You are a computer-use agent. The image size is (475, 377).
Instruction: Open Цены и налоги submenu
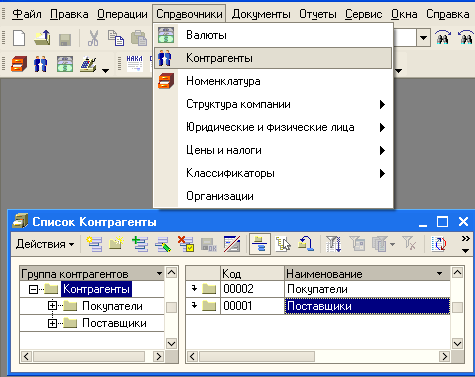[x=273, y=150]
